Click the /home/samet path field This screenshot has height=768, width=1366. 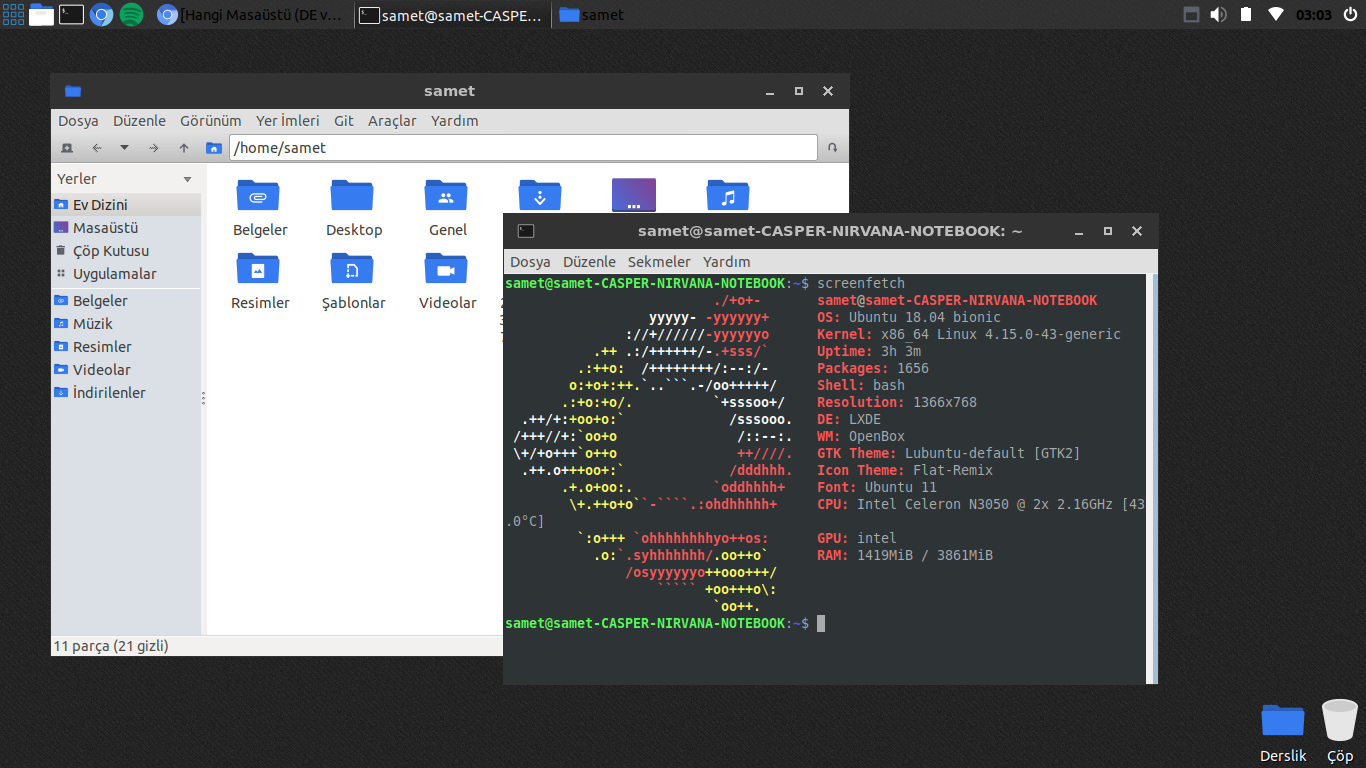[524, 148]
